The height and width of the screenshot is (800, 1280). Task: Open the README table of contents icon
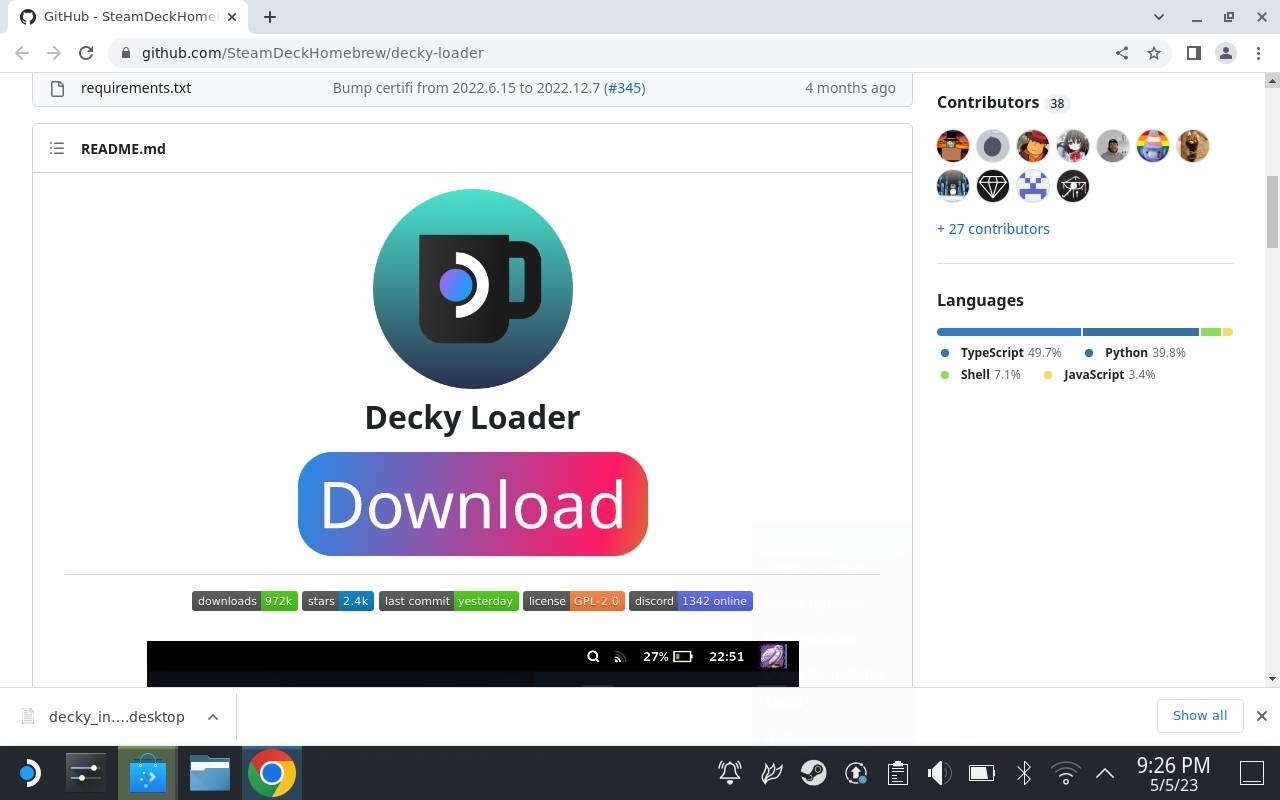pos(57,148)
